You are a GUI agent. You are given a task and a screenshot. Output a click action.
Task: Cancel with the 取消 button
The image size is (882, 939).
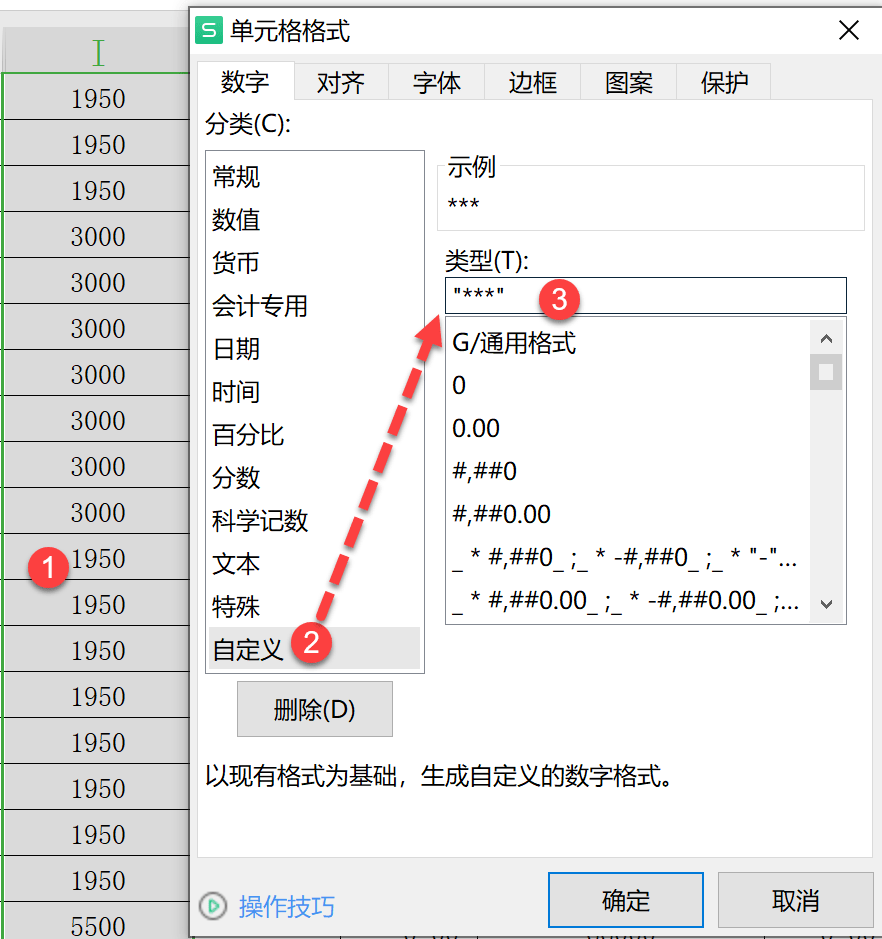click(795, 900)
